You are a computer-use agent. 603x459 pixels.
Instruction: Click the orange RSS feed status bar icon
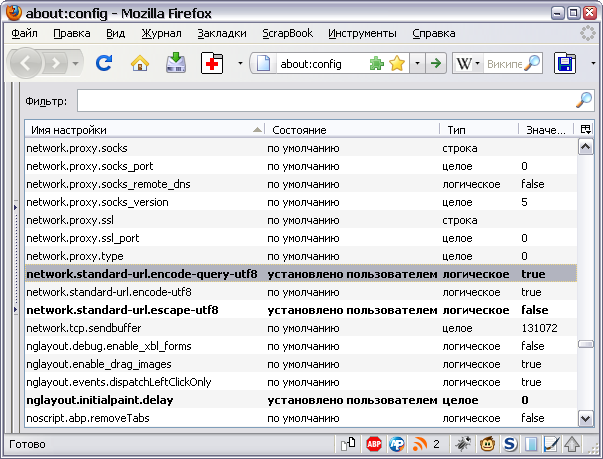point(420,444)
